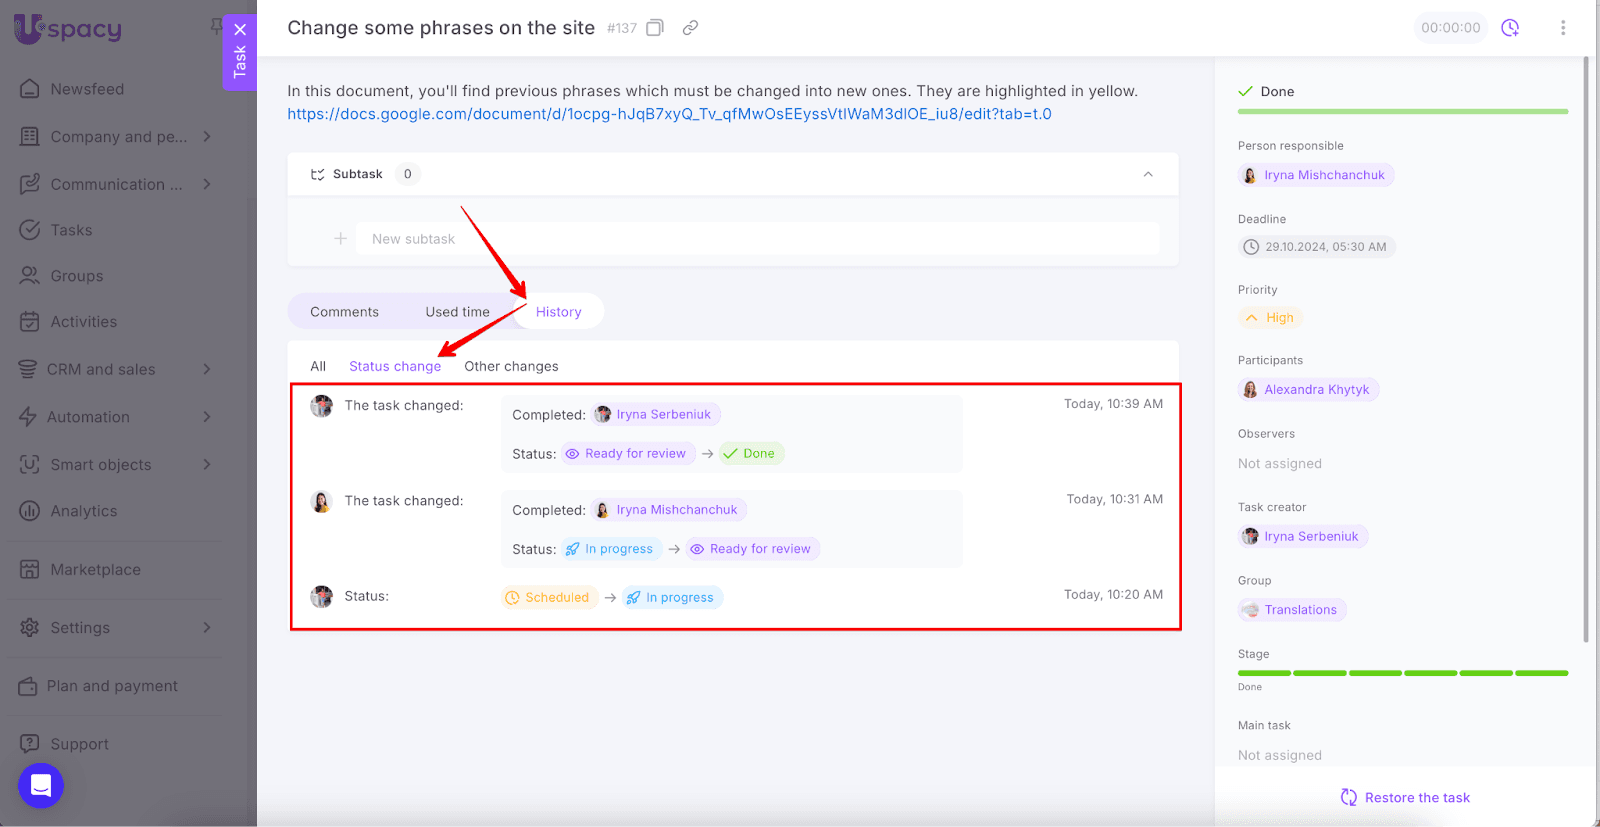This screenshot has width=1600, height=827.
Task: Open the Done status selector
Action: point(1277,91)
